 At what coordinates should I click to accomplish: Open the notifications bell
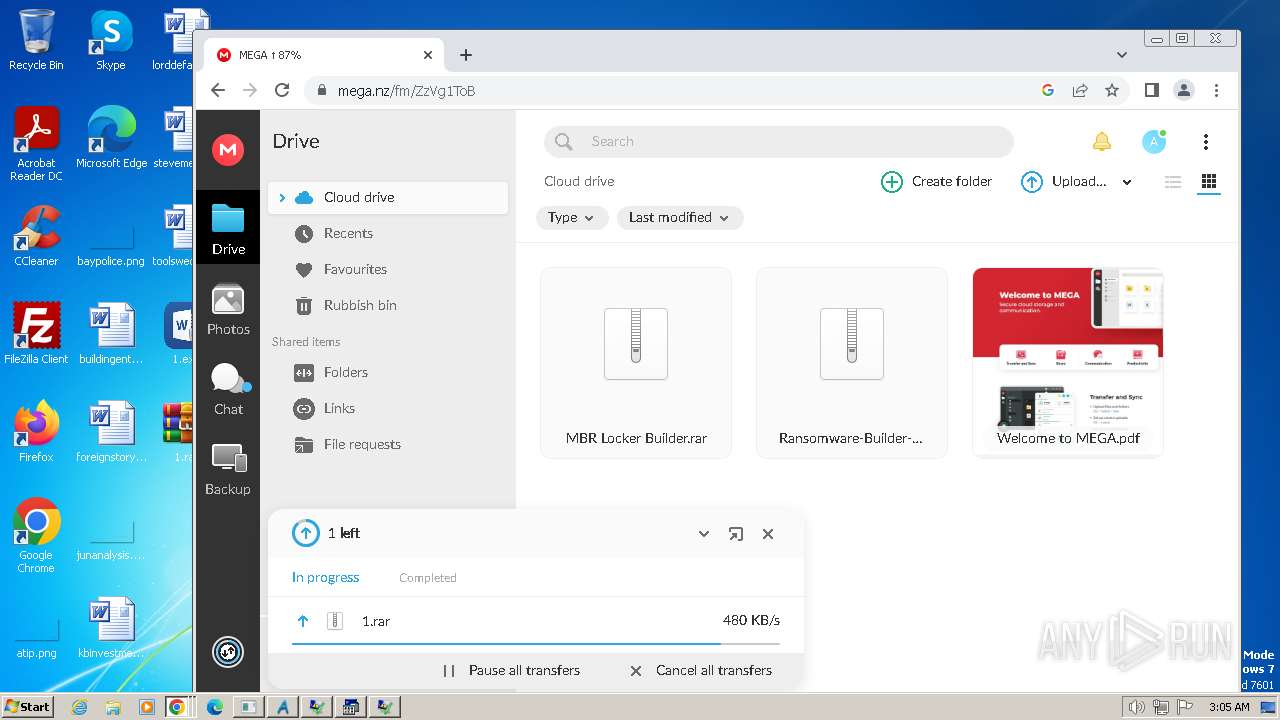point(1102,141)
